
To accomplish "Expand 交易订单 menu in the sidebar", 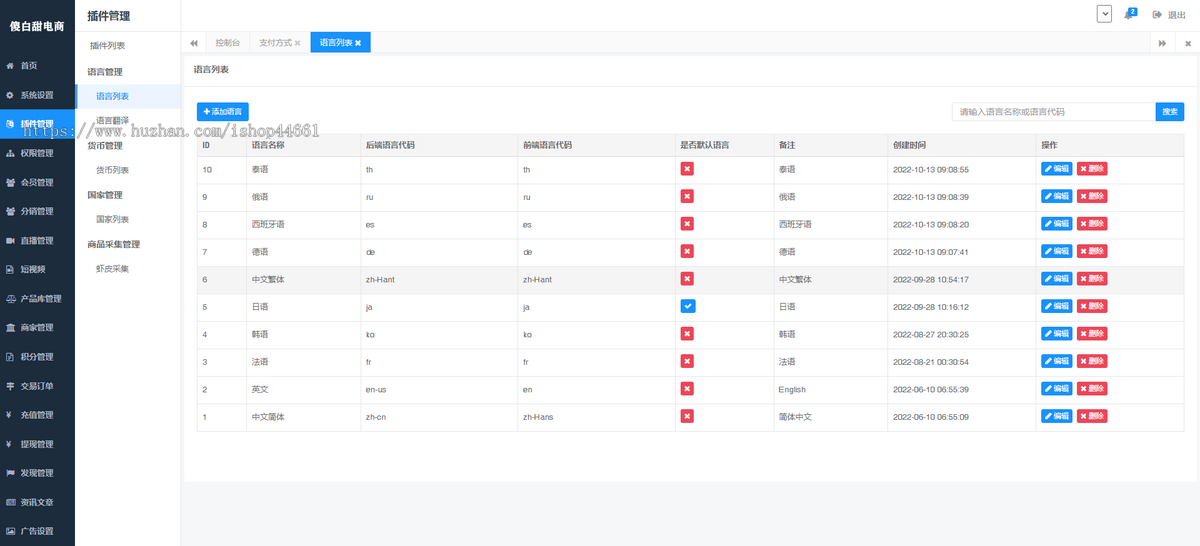I will tap(37, 385).
